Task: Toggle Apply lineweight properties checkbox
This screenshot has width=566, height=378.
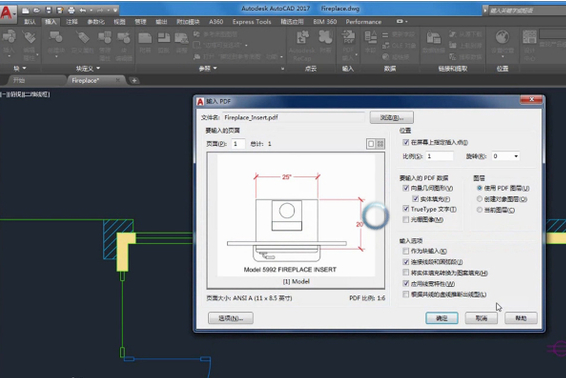Action: (406, 284)
